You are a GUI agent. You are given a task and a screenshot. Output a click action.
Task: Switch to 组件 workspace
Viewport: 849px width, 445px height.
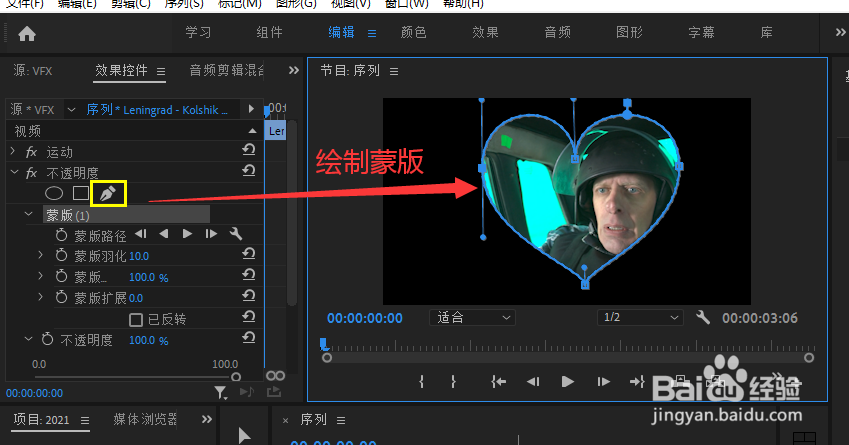pyautogui.click(x=270, y=32)
